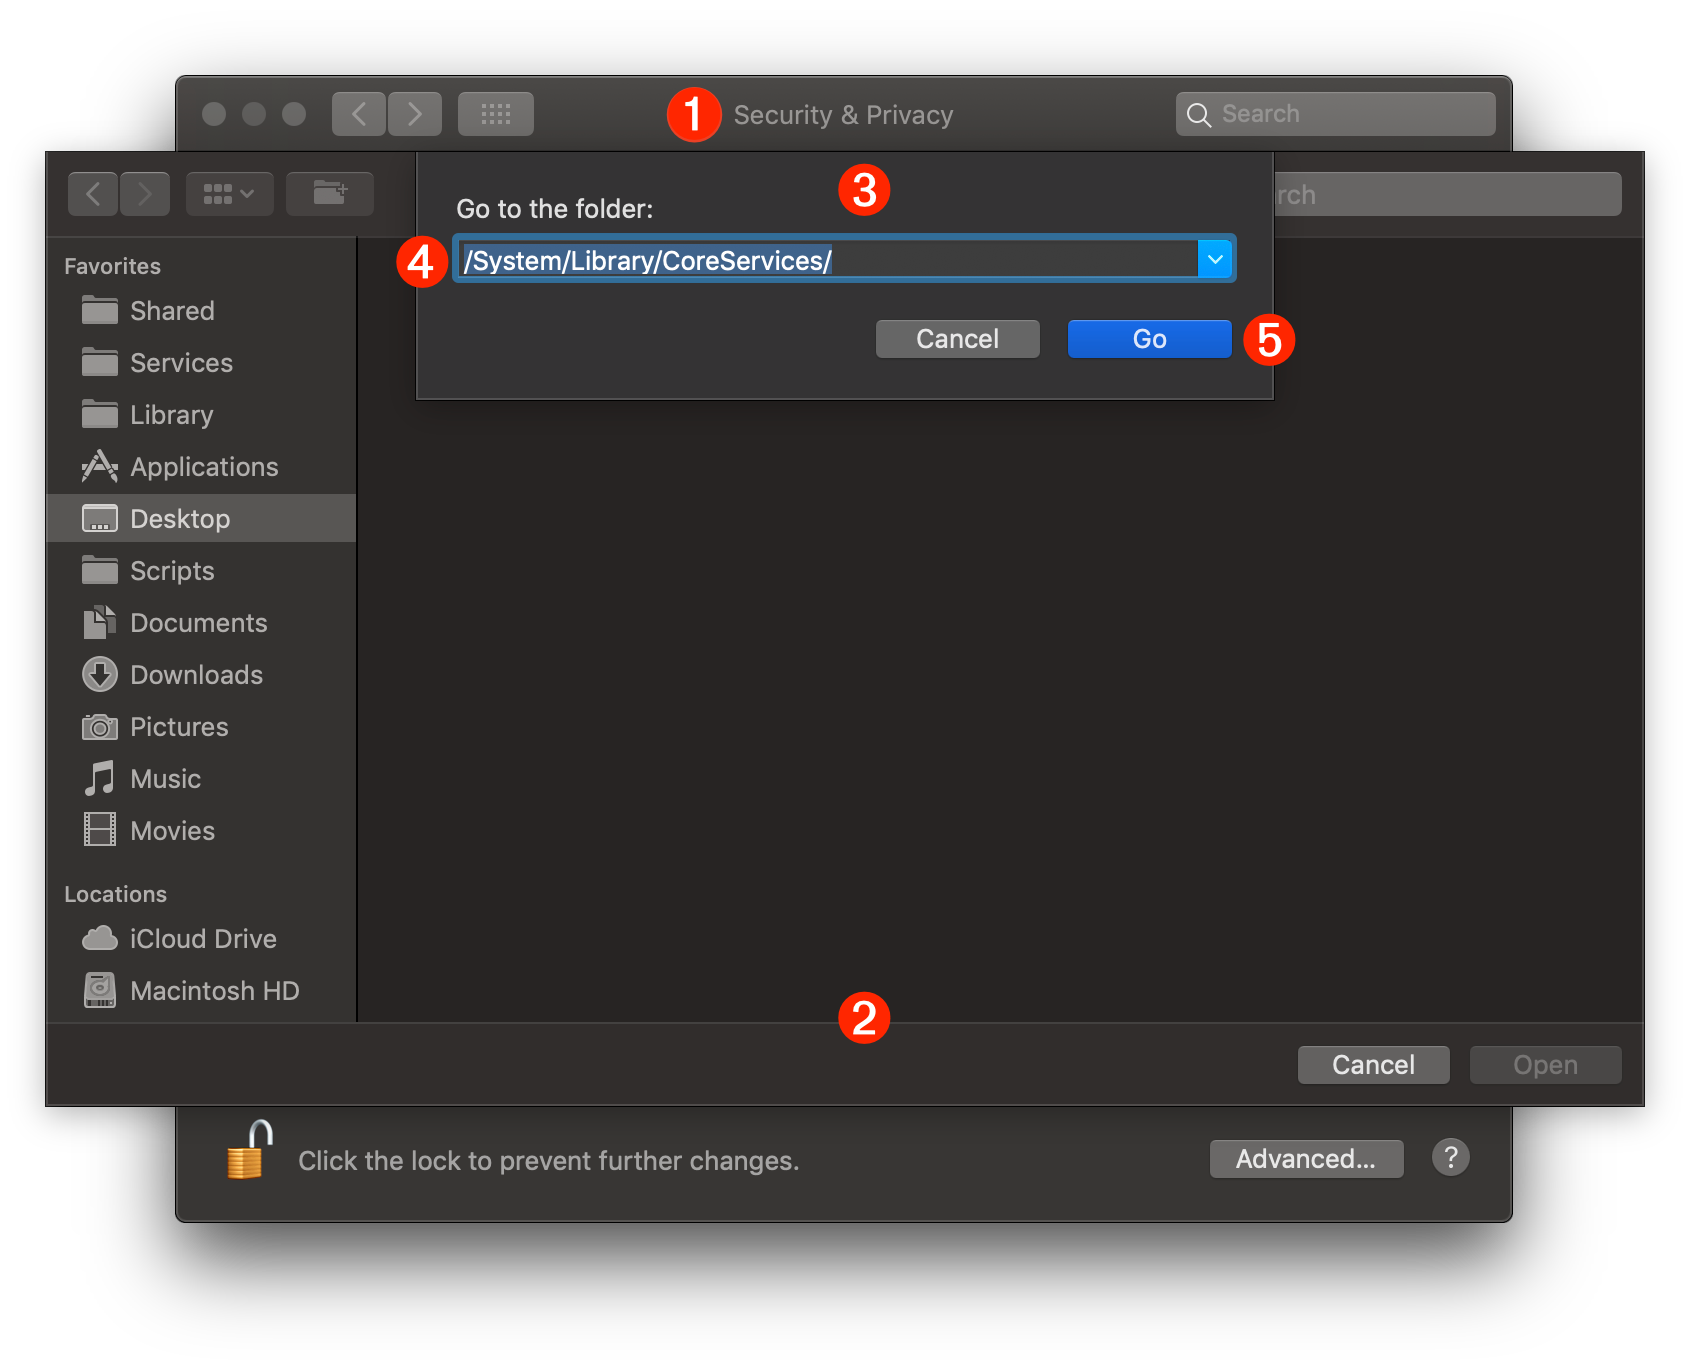The width and height of the screenshot is (1690, 1370).
Task: Select the Desktop item in Favorites
Action: (x=180, y=518)
